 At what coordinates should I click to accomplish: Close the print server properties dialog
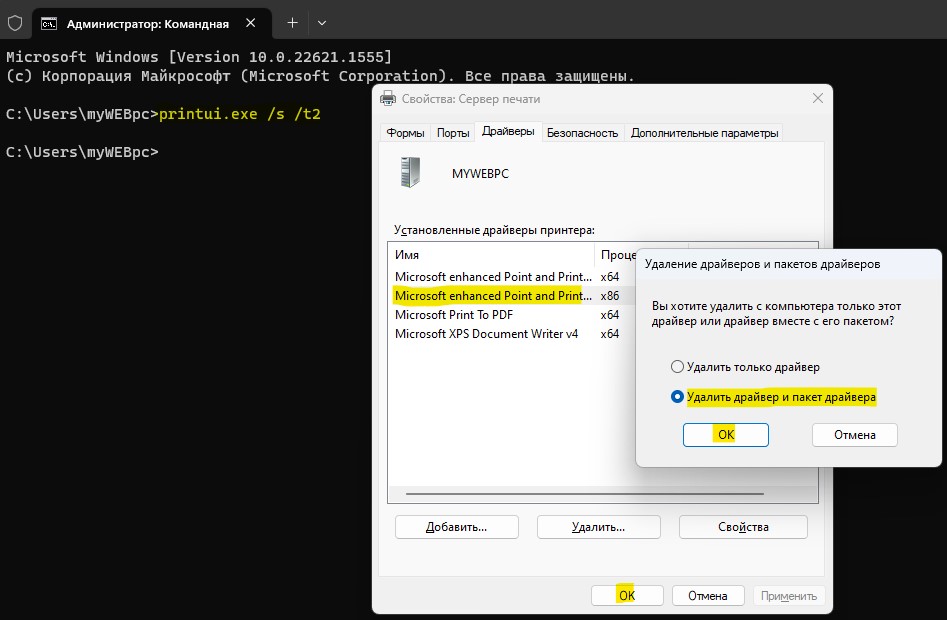(818, 98)
